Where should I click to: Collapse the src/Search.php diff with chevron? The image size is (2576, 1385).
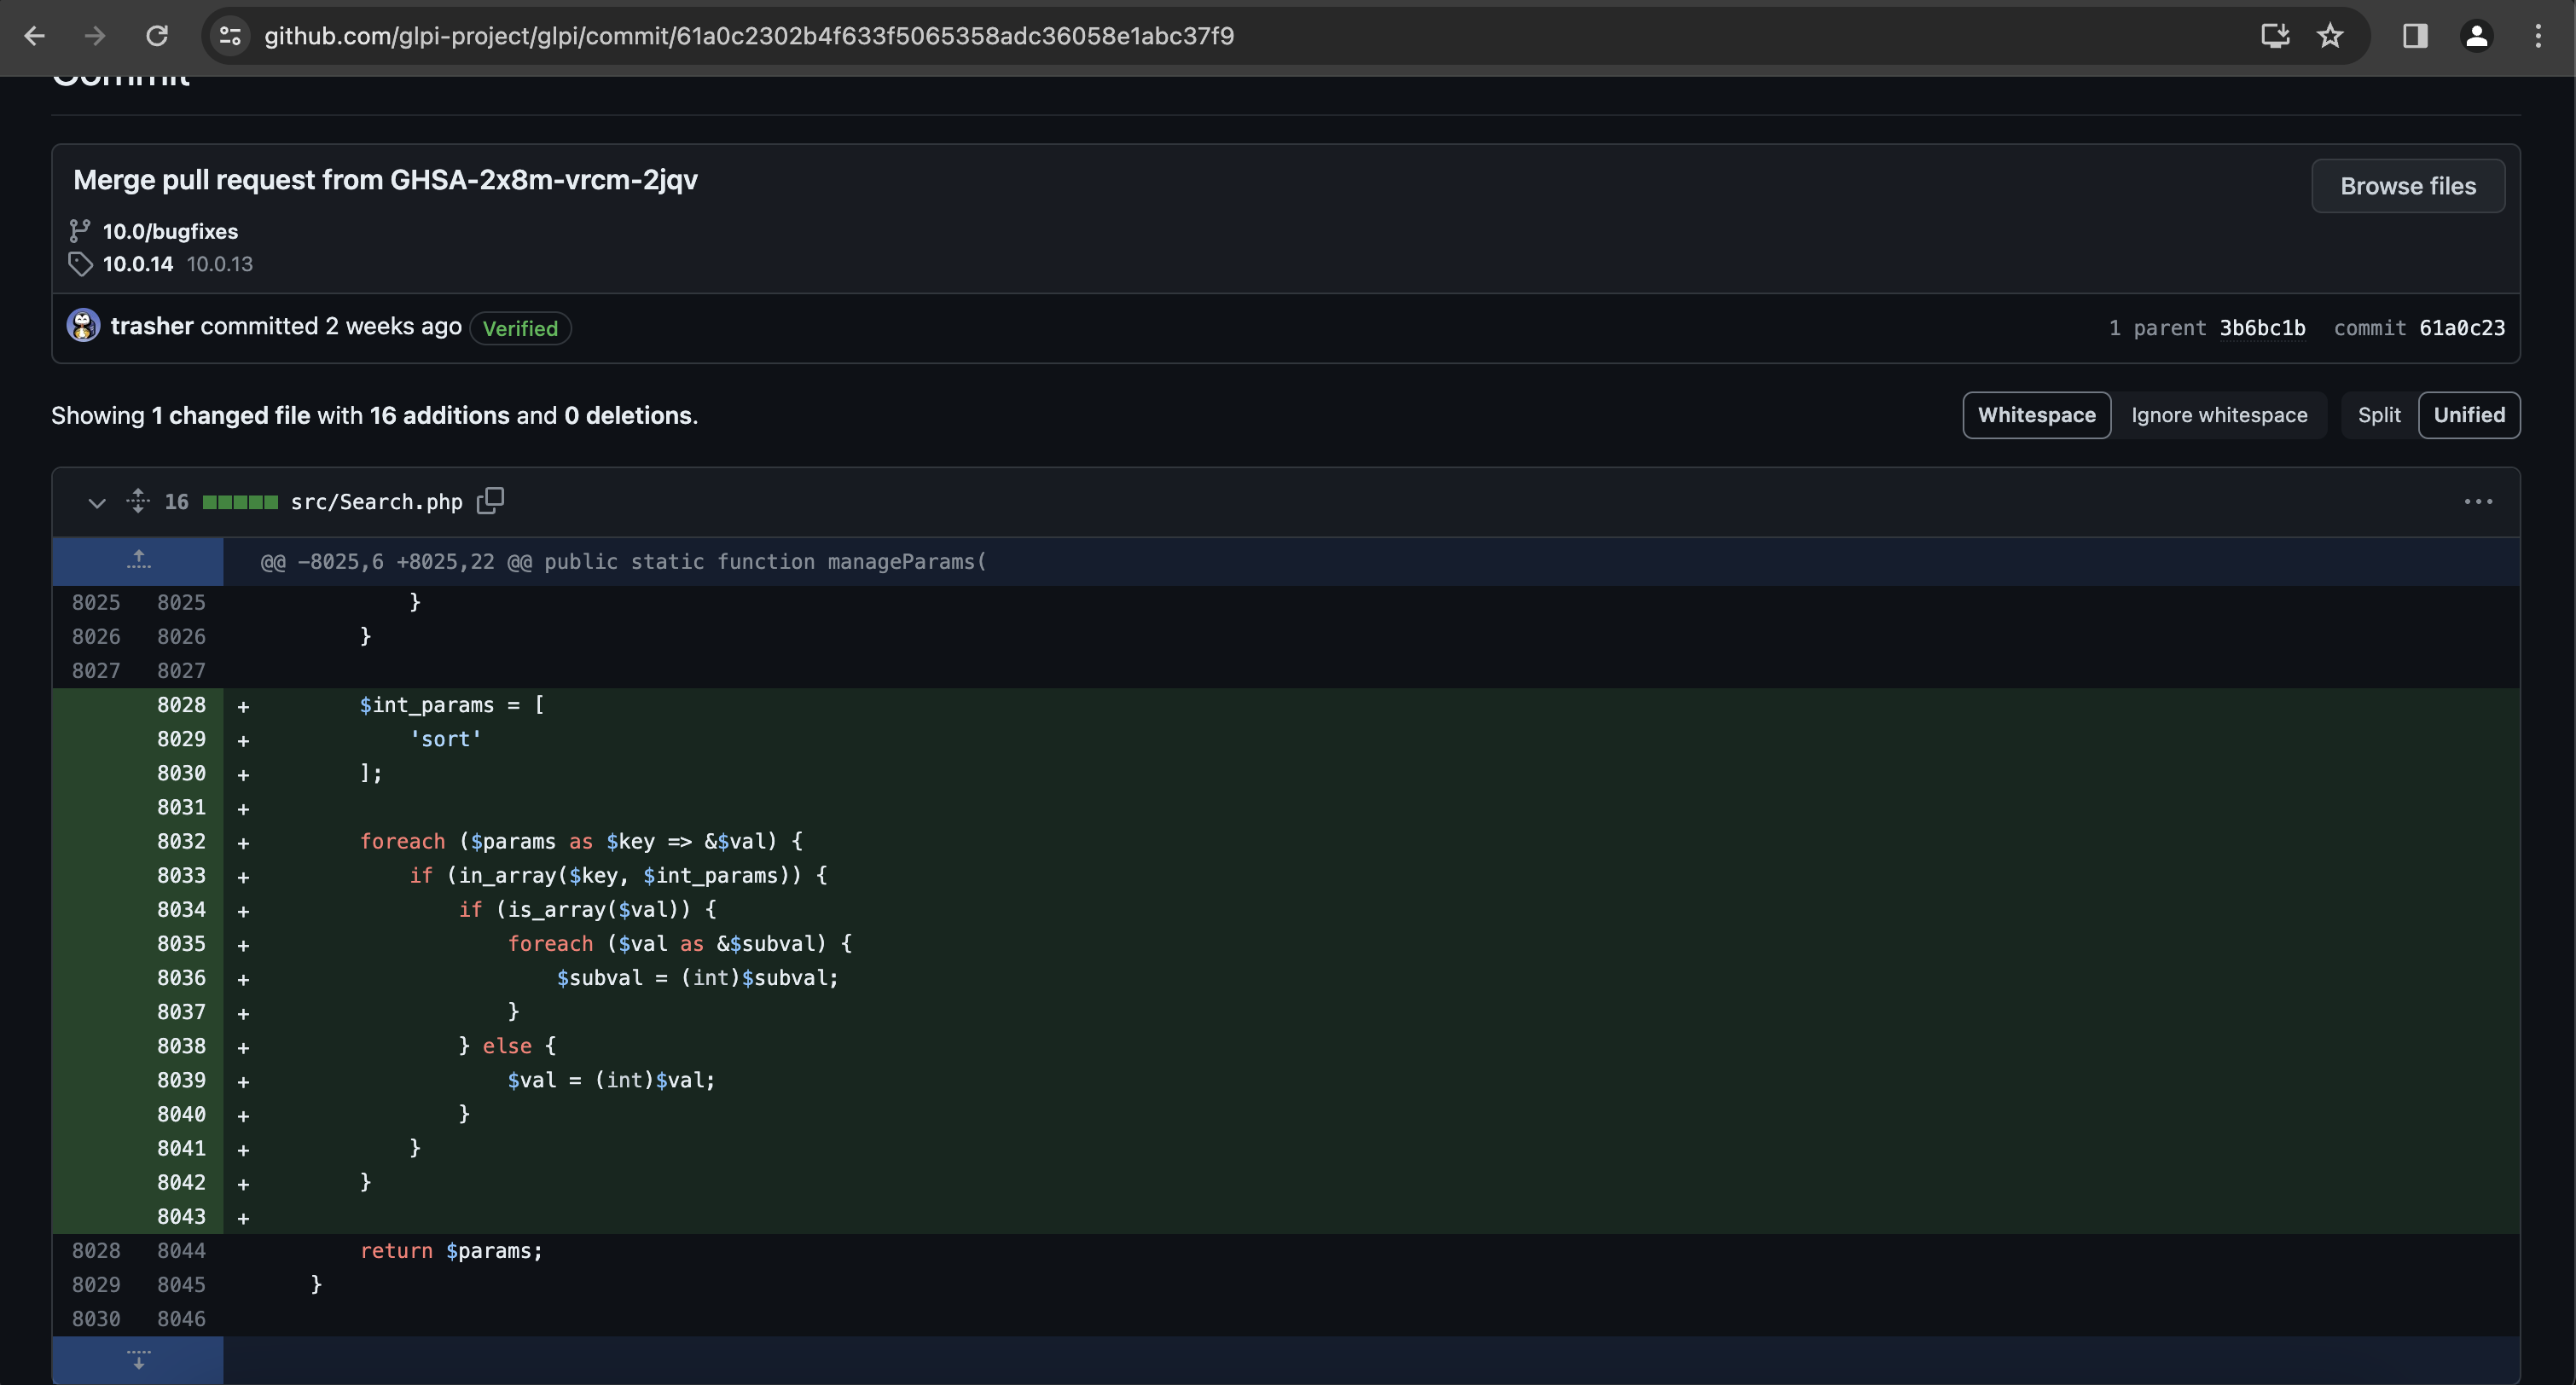point(96,502)
